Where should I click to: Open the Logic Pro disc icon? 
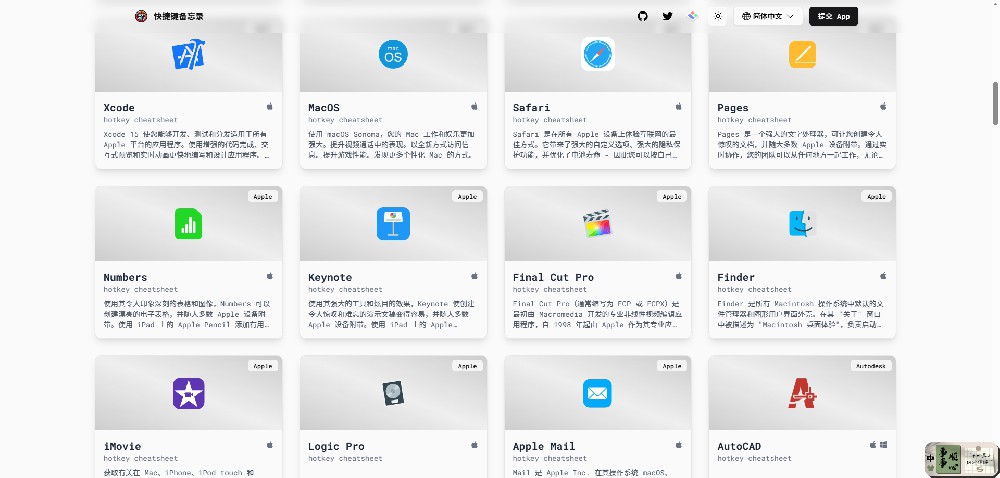[393, 393]
